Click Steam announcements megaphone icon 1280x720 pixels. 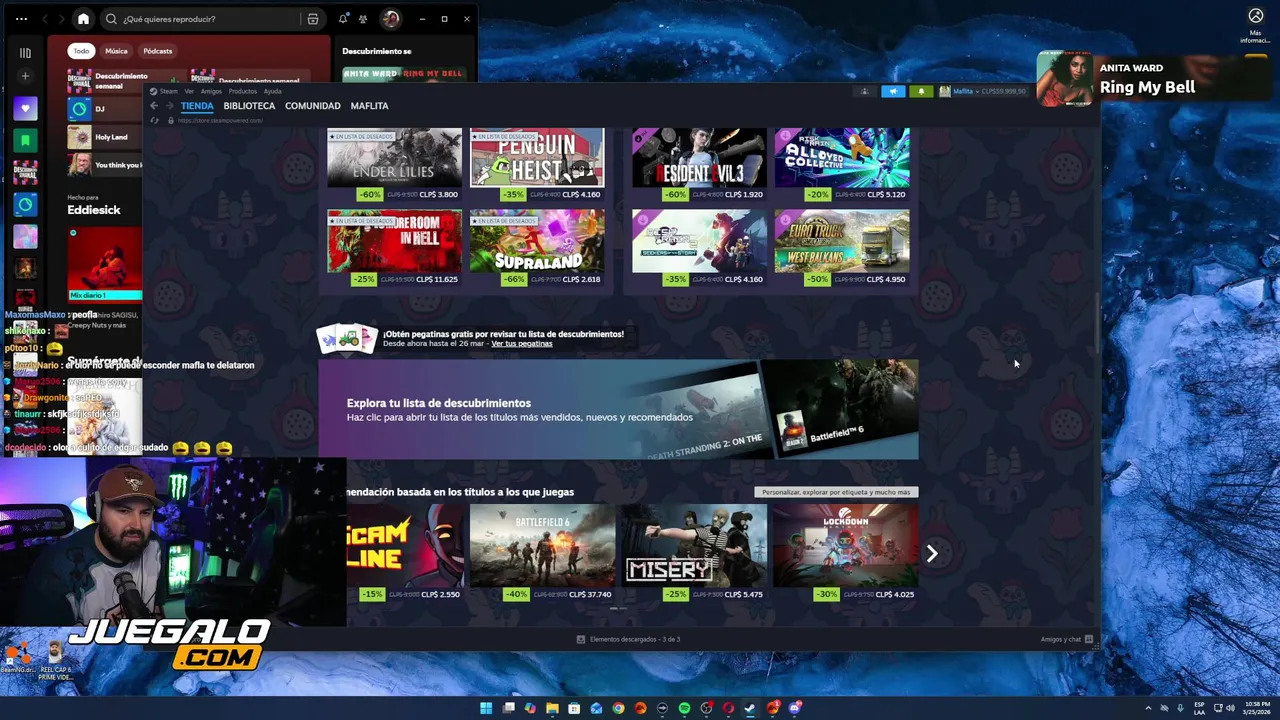(x=893, y=91)
